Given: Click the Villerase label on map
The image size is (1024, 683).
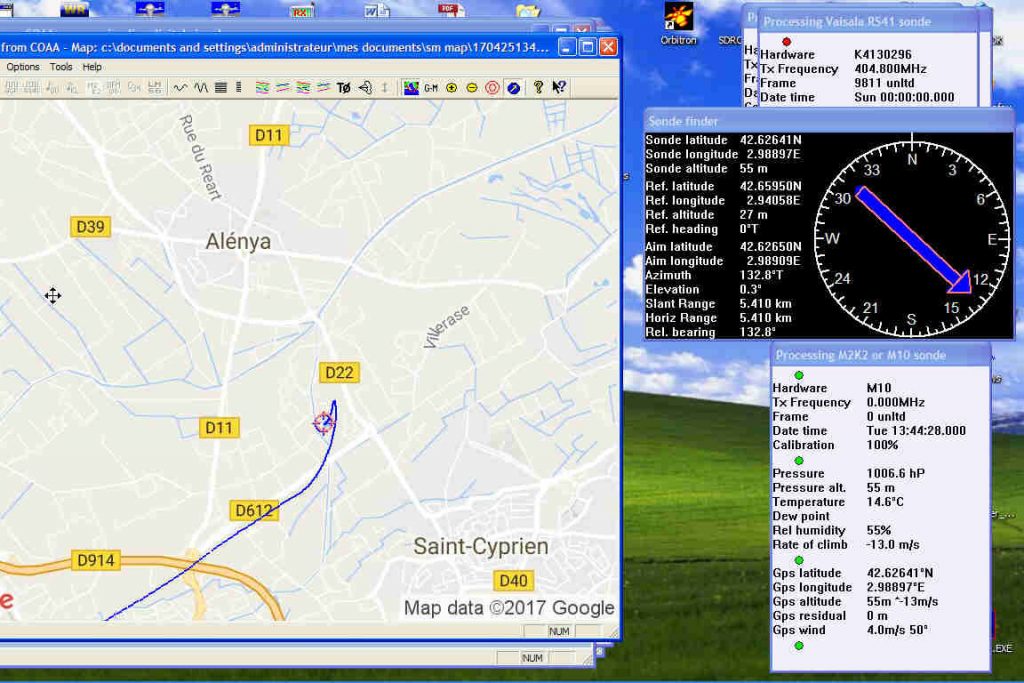Looking at the screenshot, I should 447,326.
